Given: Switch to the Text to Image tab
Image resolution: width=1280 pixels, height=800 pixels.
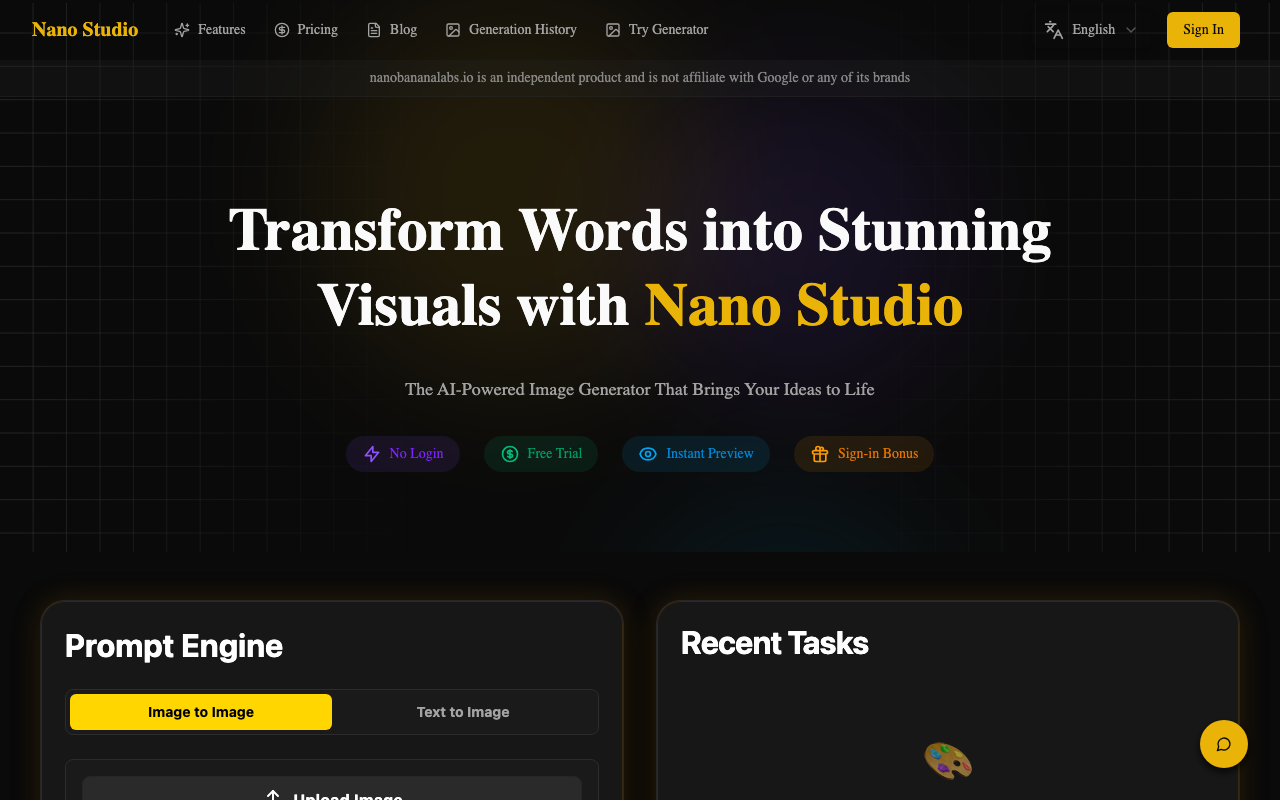Looking at the screenshot, I should 463,712.
